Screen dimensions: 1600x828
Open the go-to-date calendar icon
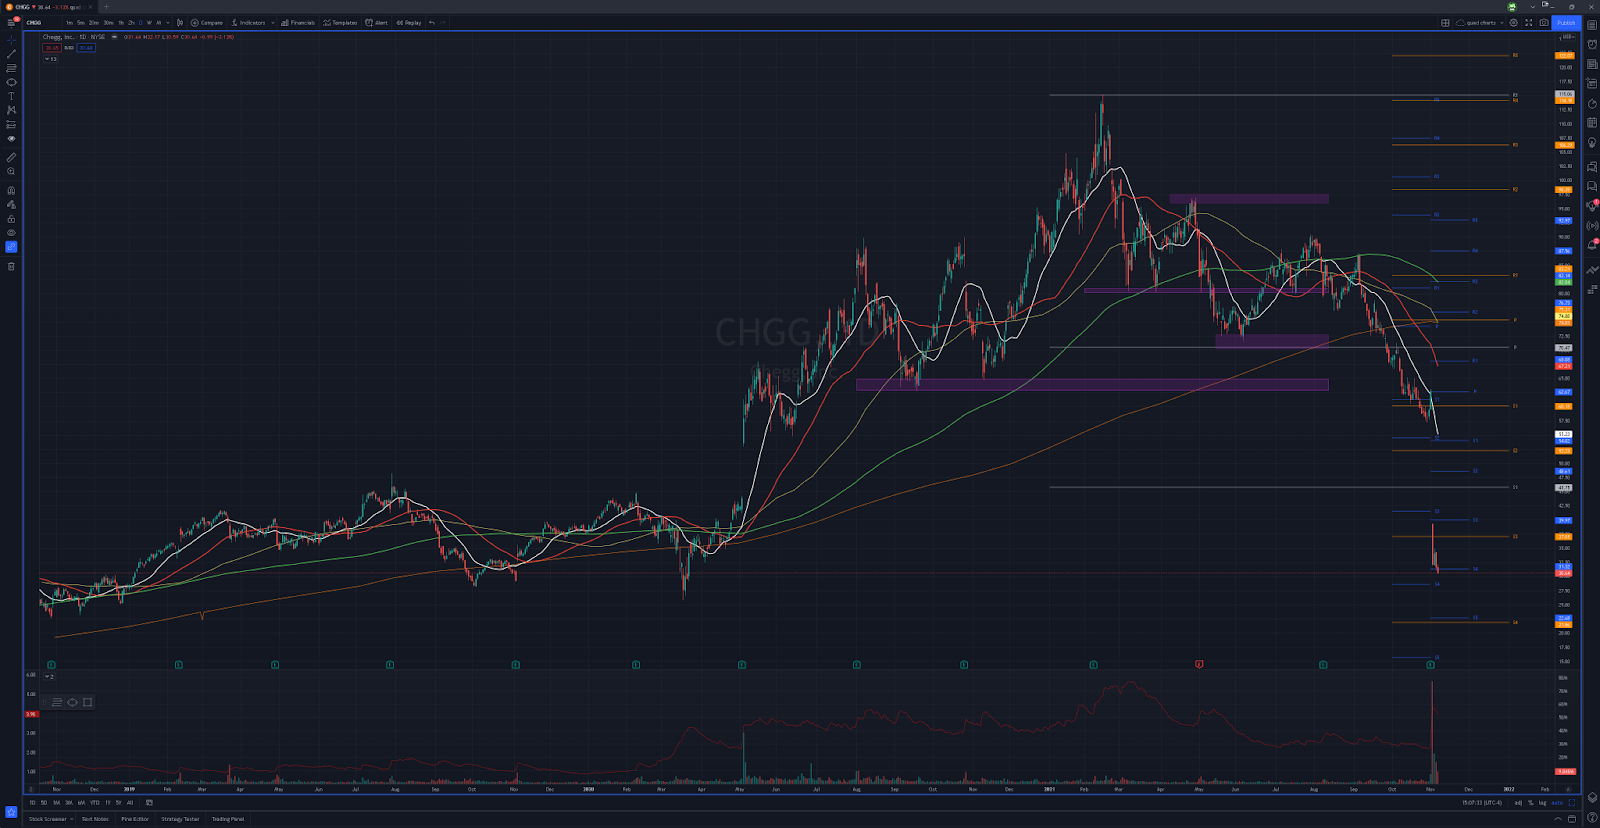click(149, 802)
